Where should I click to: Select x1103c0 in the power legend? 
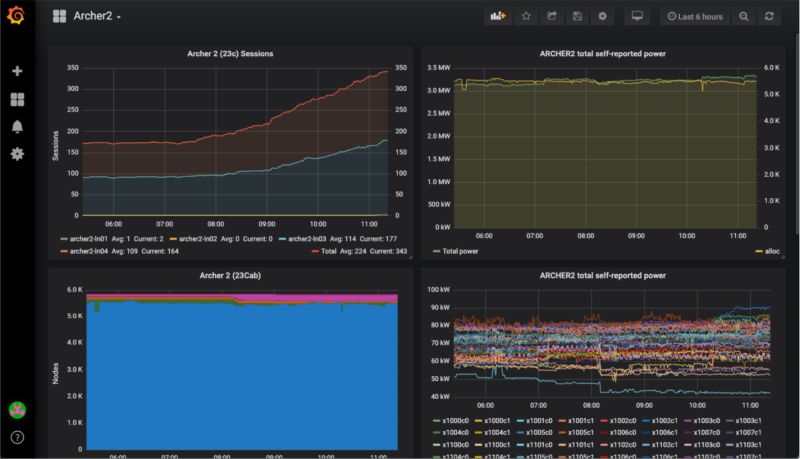pos(706,445)
